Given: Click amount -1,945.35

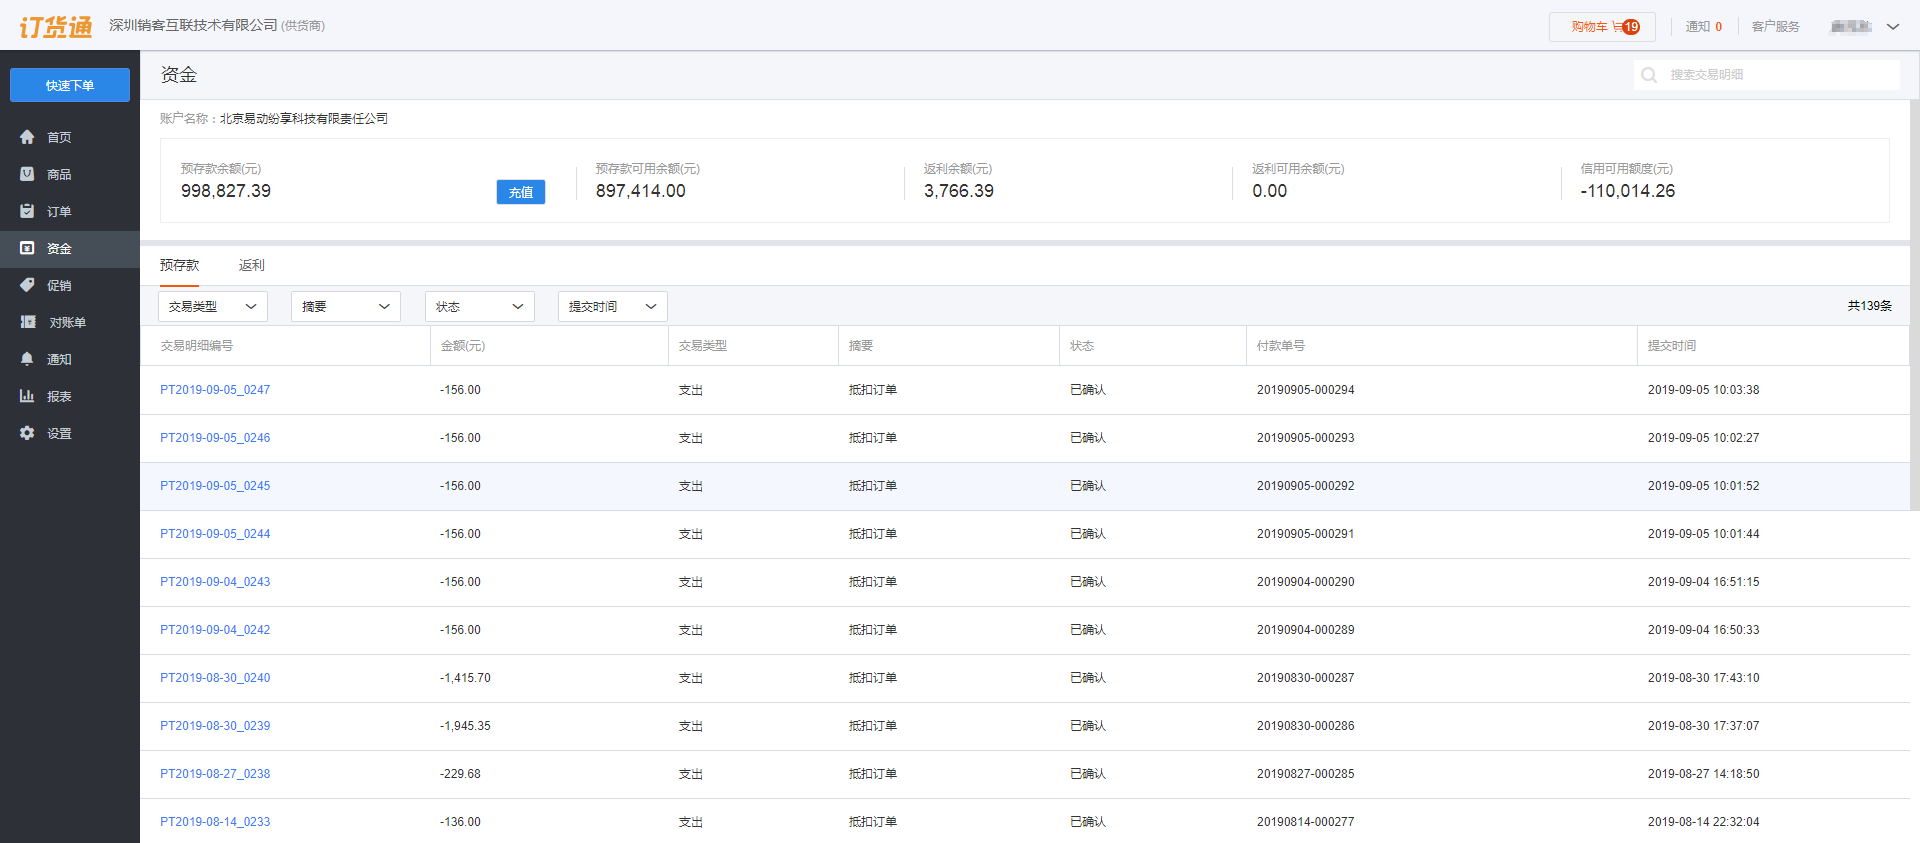Looking at the screenshot, I should pos(465,726).
